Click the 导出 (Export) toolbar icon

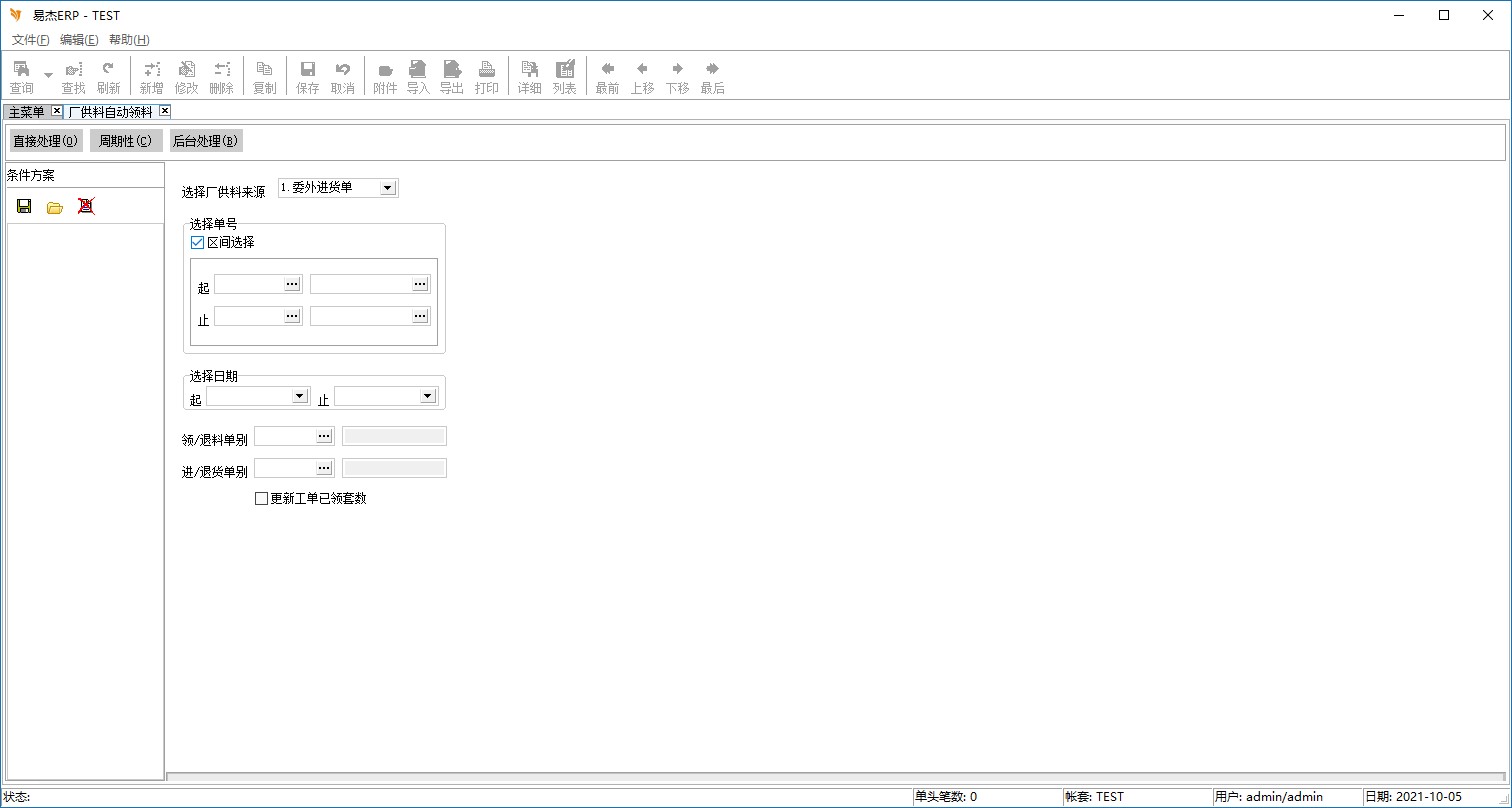click(452, 76)
